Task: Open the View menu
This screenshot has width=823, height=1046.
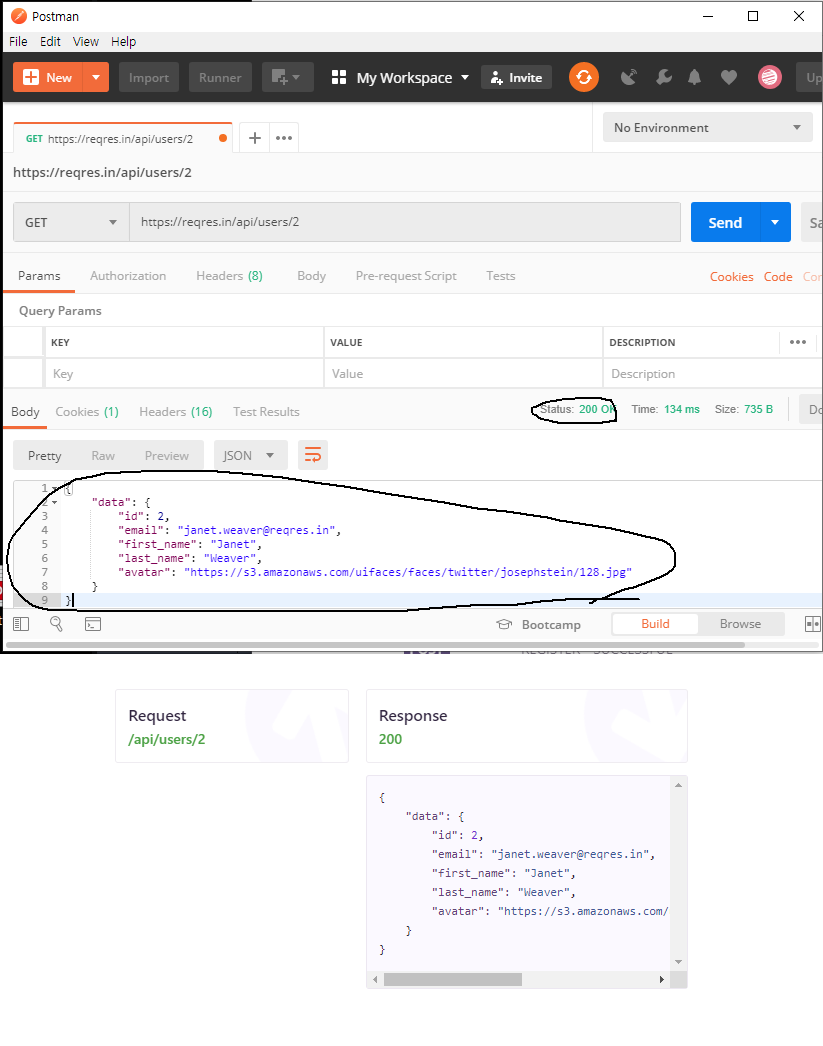Action: 85,41
